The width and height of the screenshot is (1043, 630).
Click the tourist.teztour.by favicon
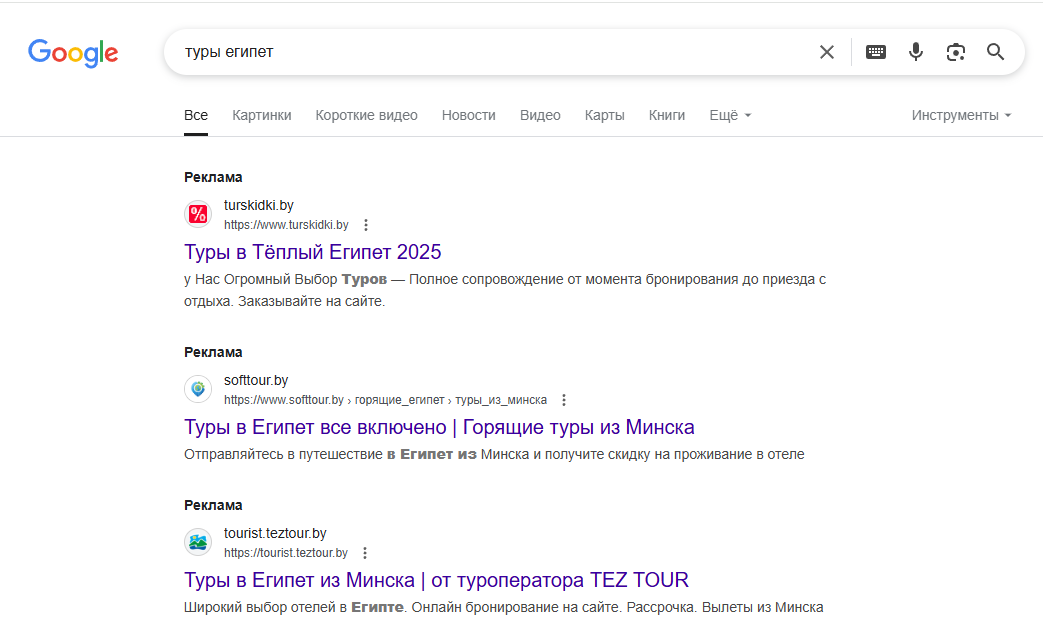198,542
